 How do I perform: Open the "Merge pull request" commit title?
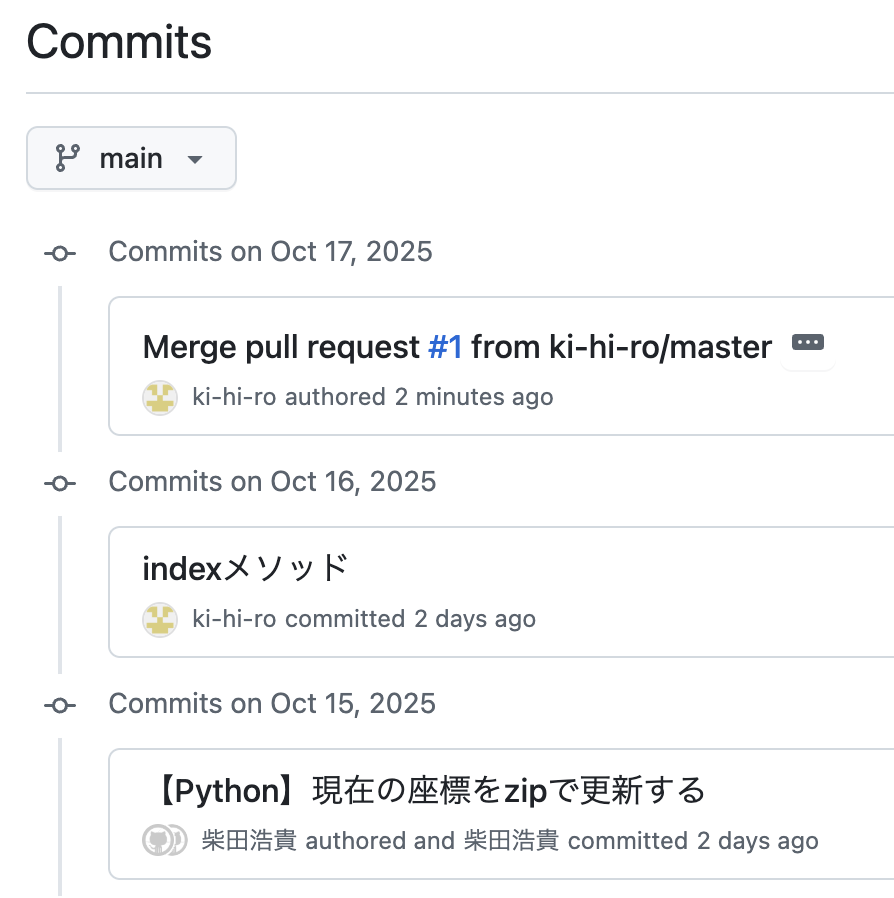tap(281, 347)
